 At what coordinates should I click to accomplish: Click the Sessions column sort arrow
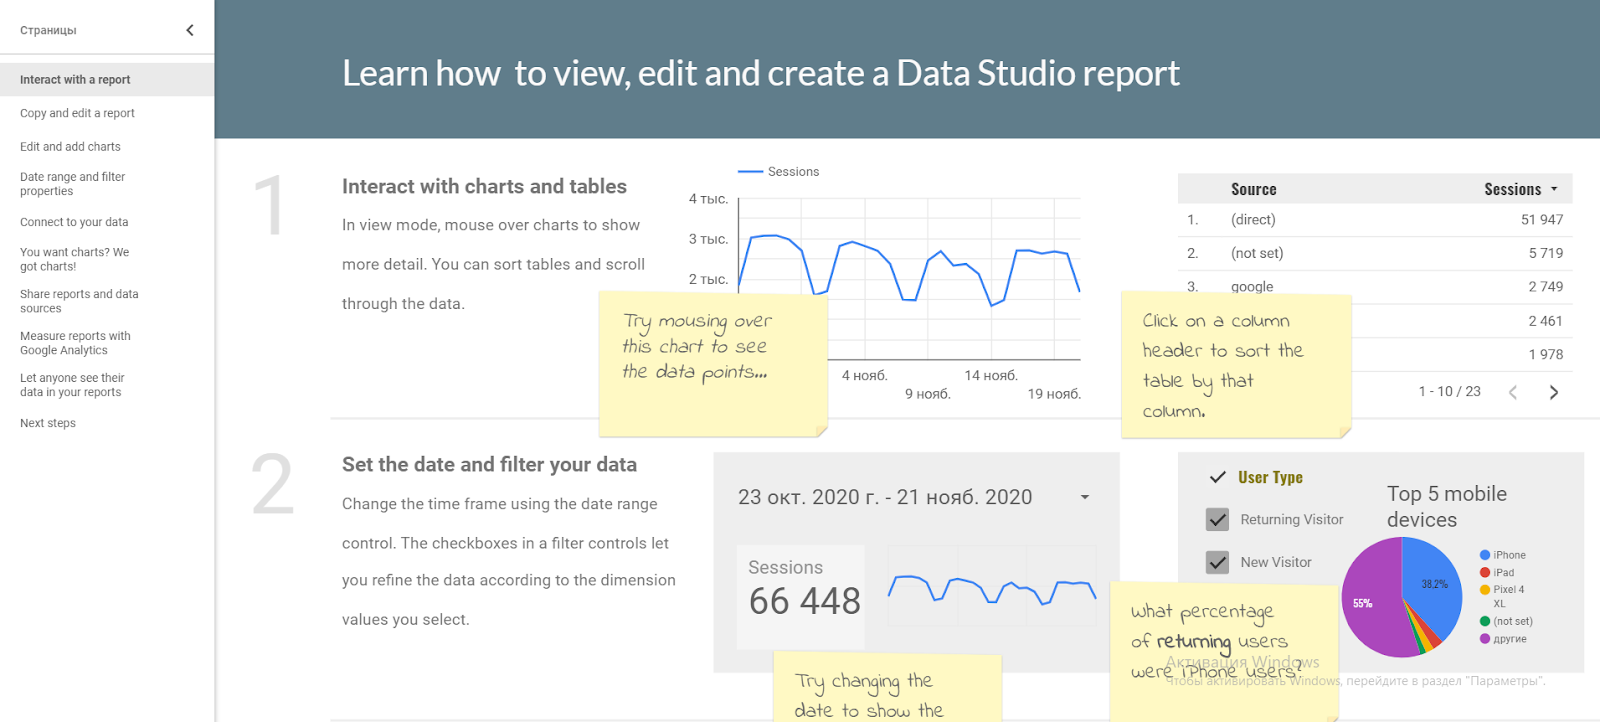point(1554,189)
